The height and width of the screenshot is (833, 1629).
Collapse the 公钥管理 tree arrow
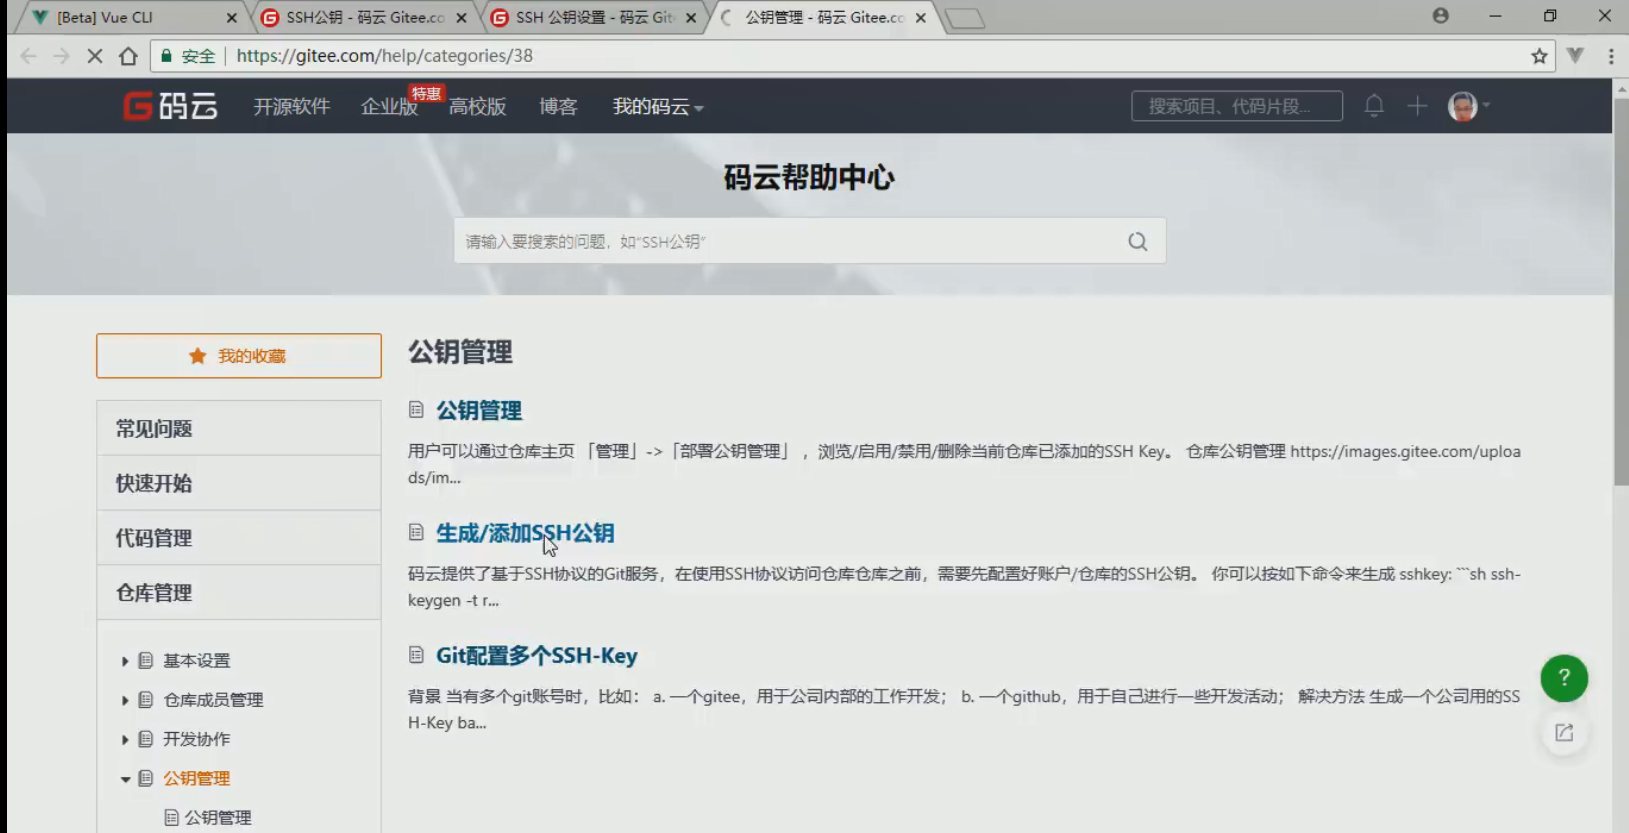click(x=125, y=779)
